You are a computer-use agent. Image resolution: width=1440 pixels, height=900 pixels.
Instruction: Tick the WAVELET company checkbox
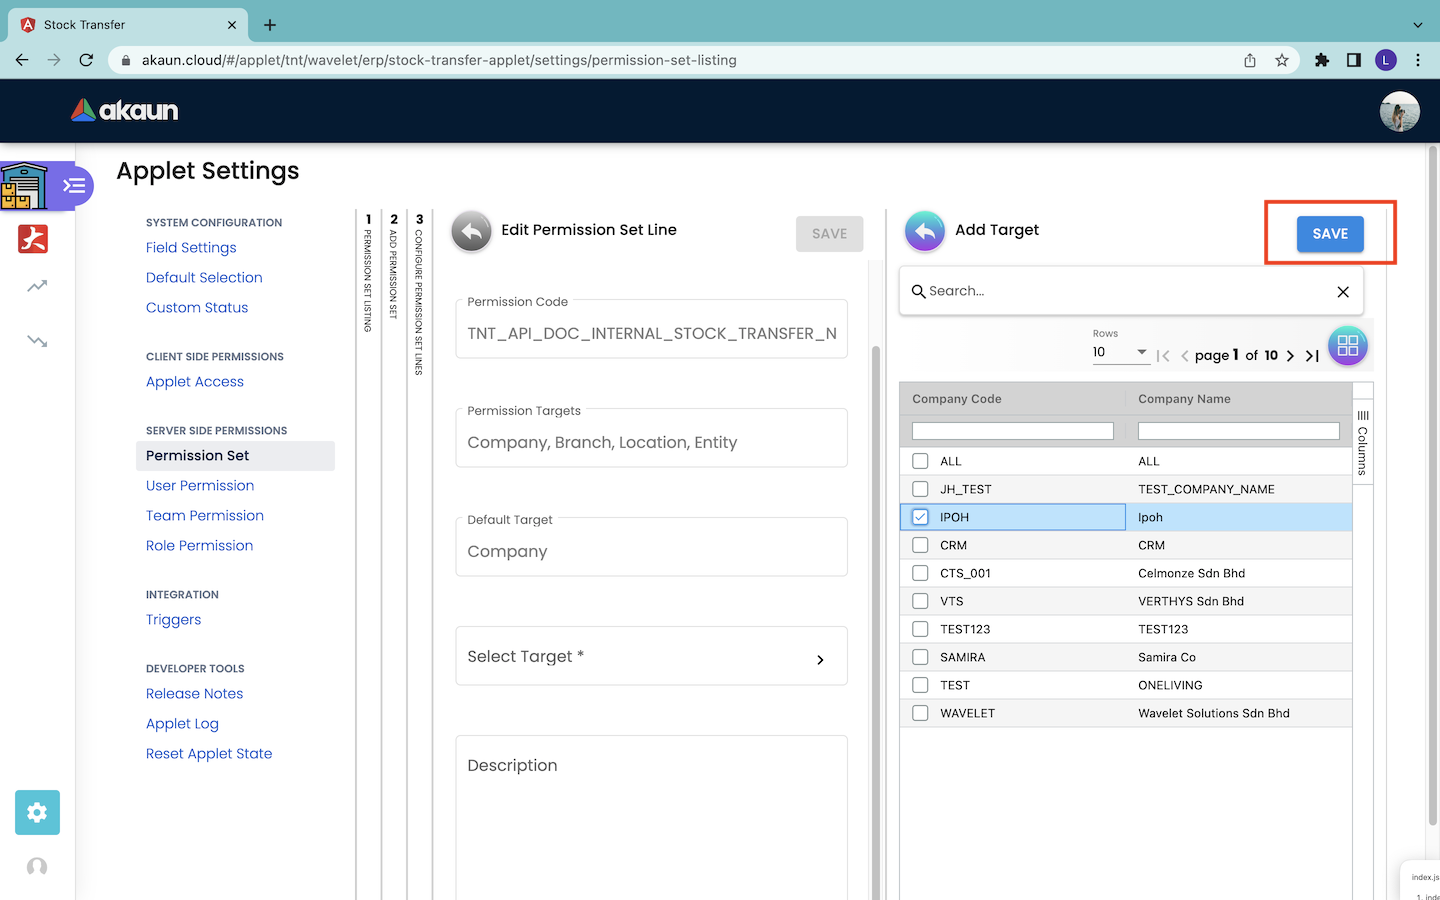point(920,713)
